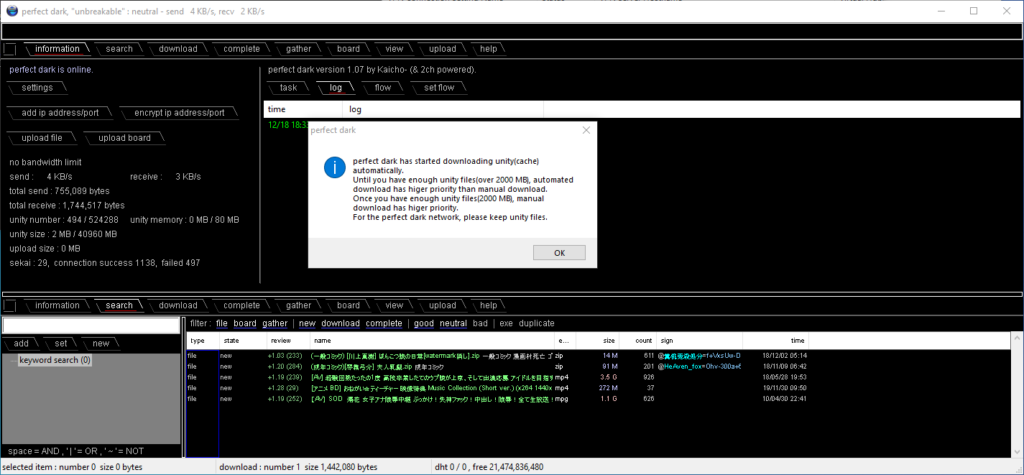Image resolution: width=1024 pixels, height=475 pixels.
Task: Select the 14 M zip file row
Action: coord(500,355)
